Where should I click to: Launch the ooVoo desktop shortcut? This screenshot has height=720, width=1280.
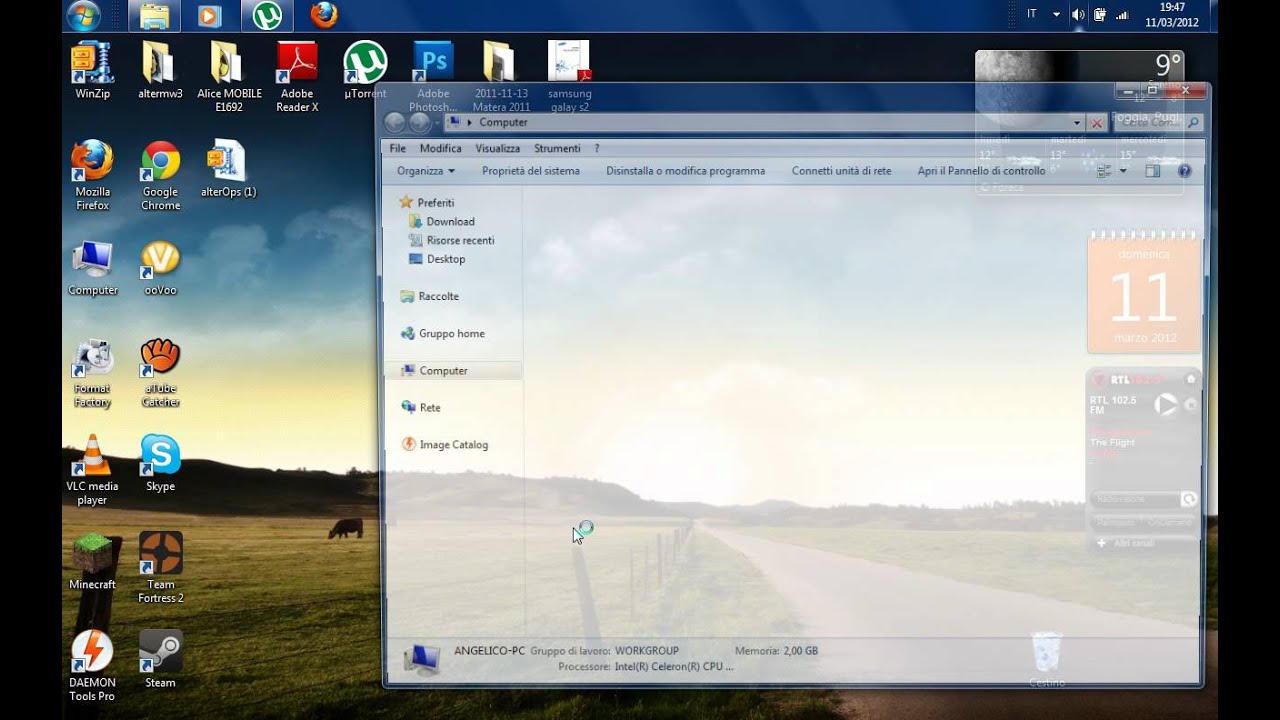click(x=160, y=267)
